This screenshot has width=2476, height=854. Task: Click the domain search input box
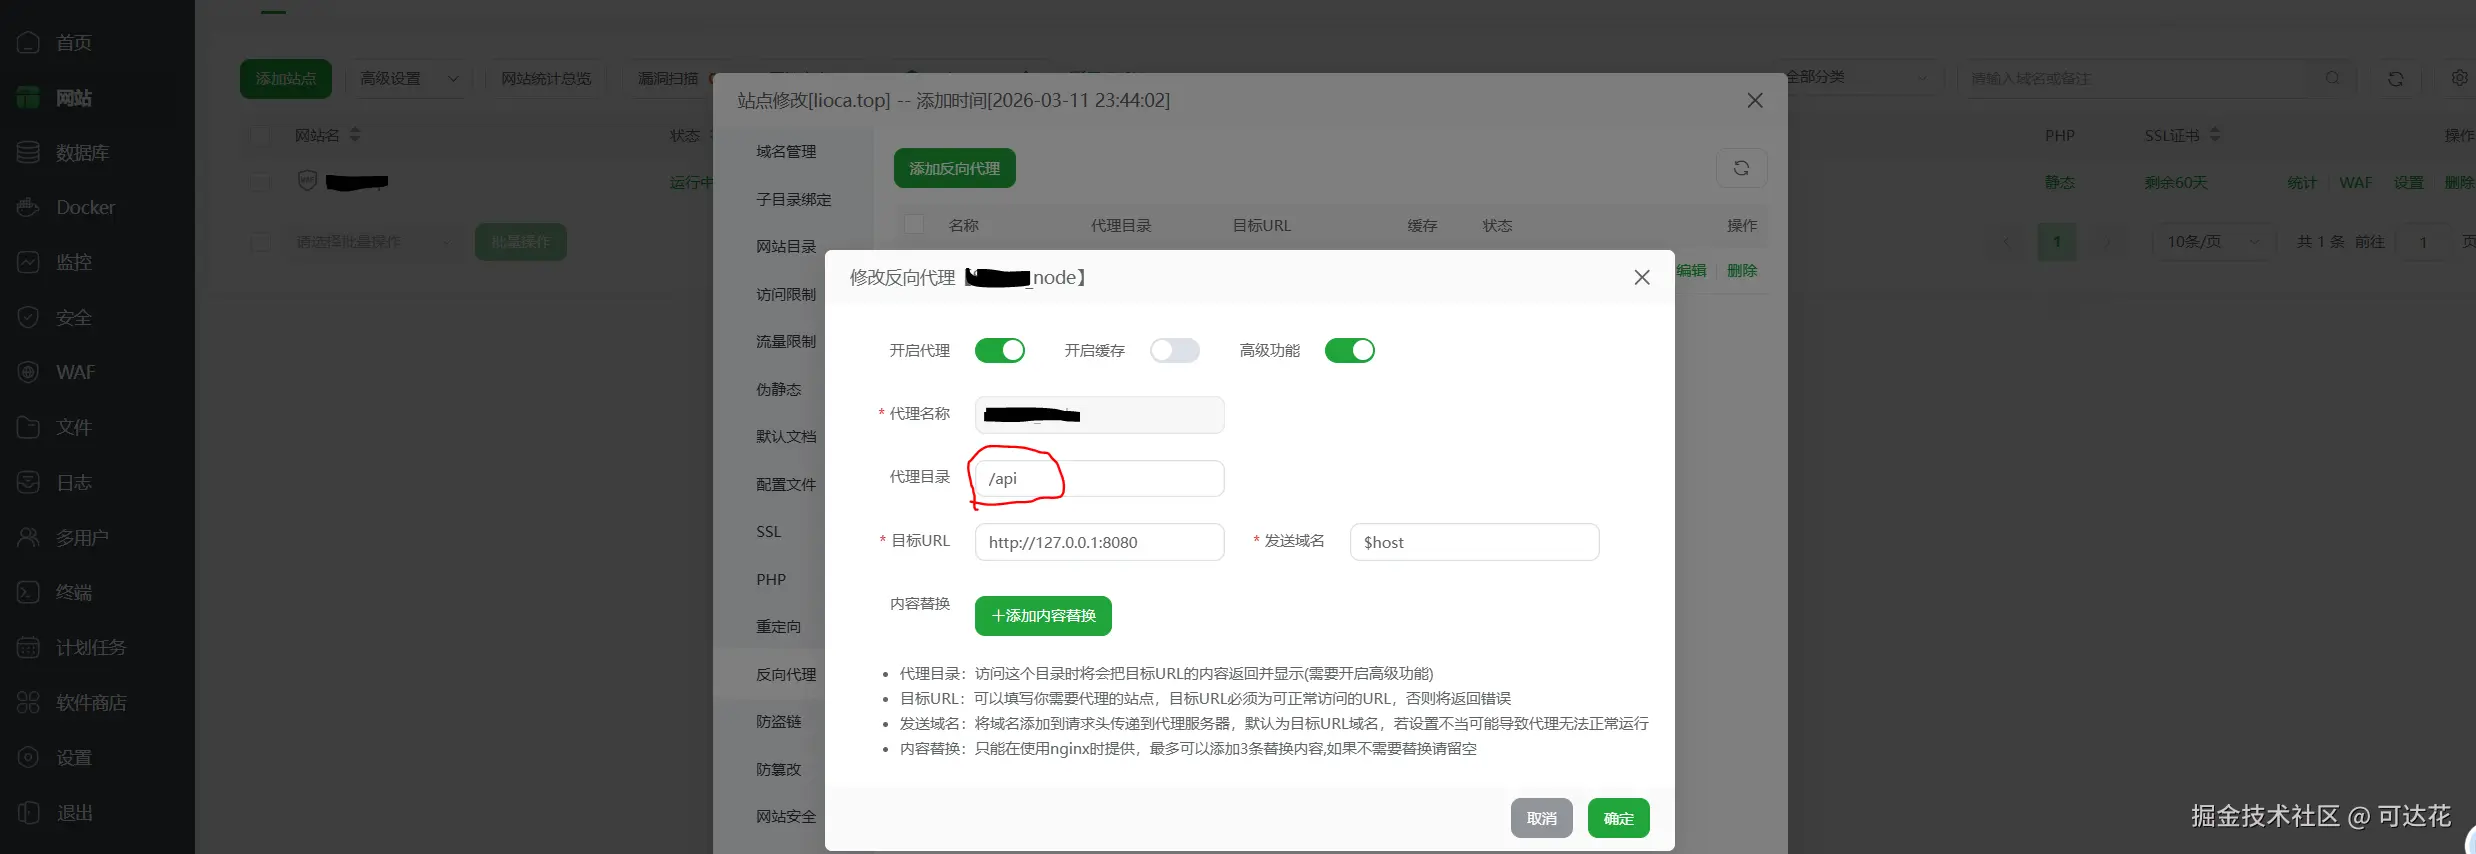coord(2135,78)
